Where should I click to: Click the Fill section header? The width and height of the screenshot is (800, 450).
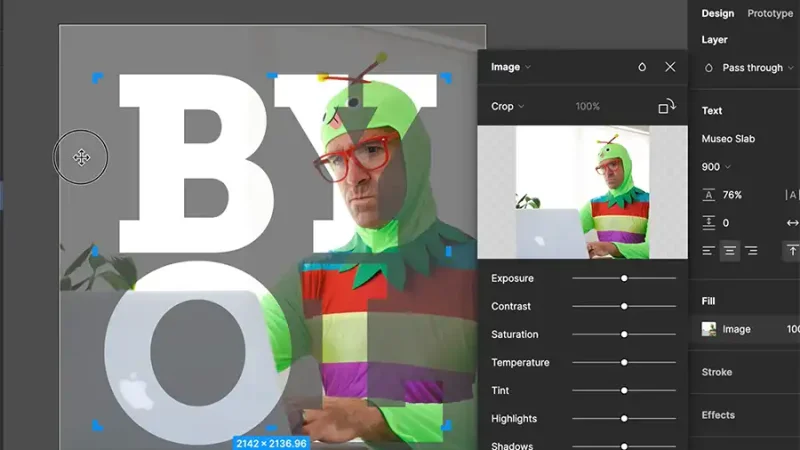[x=708, y=301]
